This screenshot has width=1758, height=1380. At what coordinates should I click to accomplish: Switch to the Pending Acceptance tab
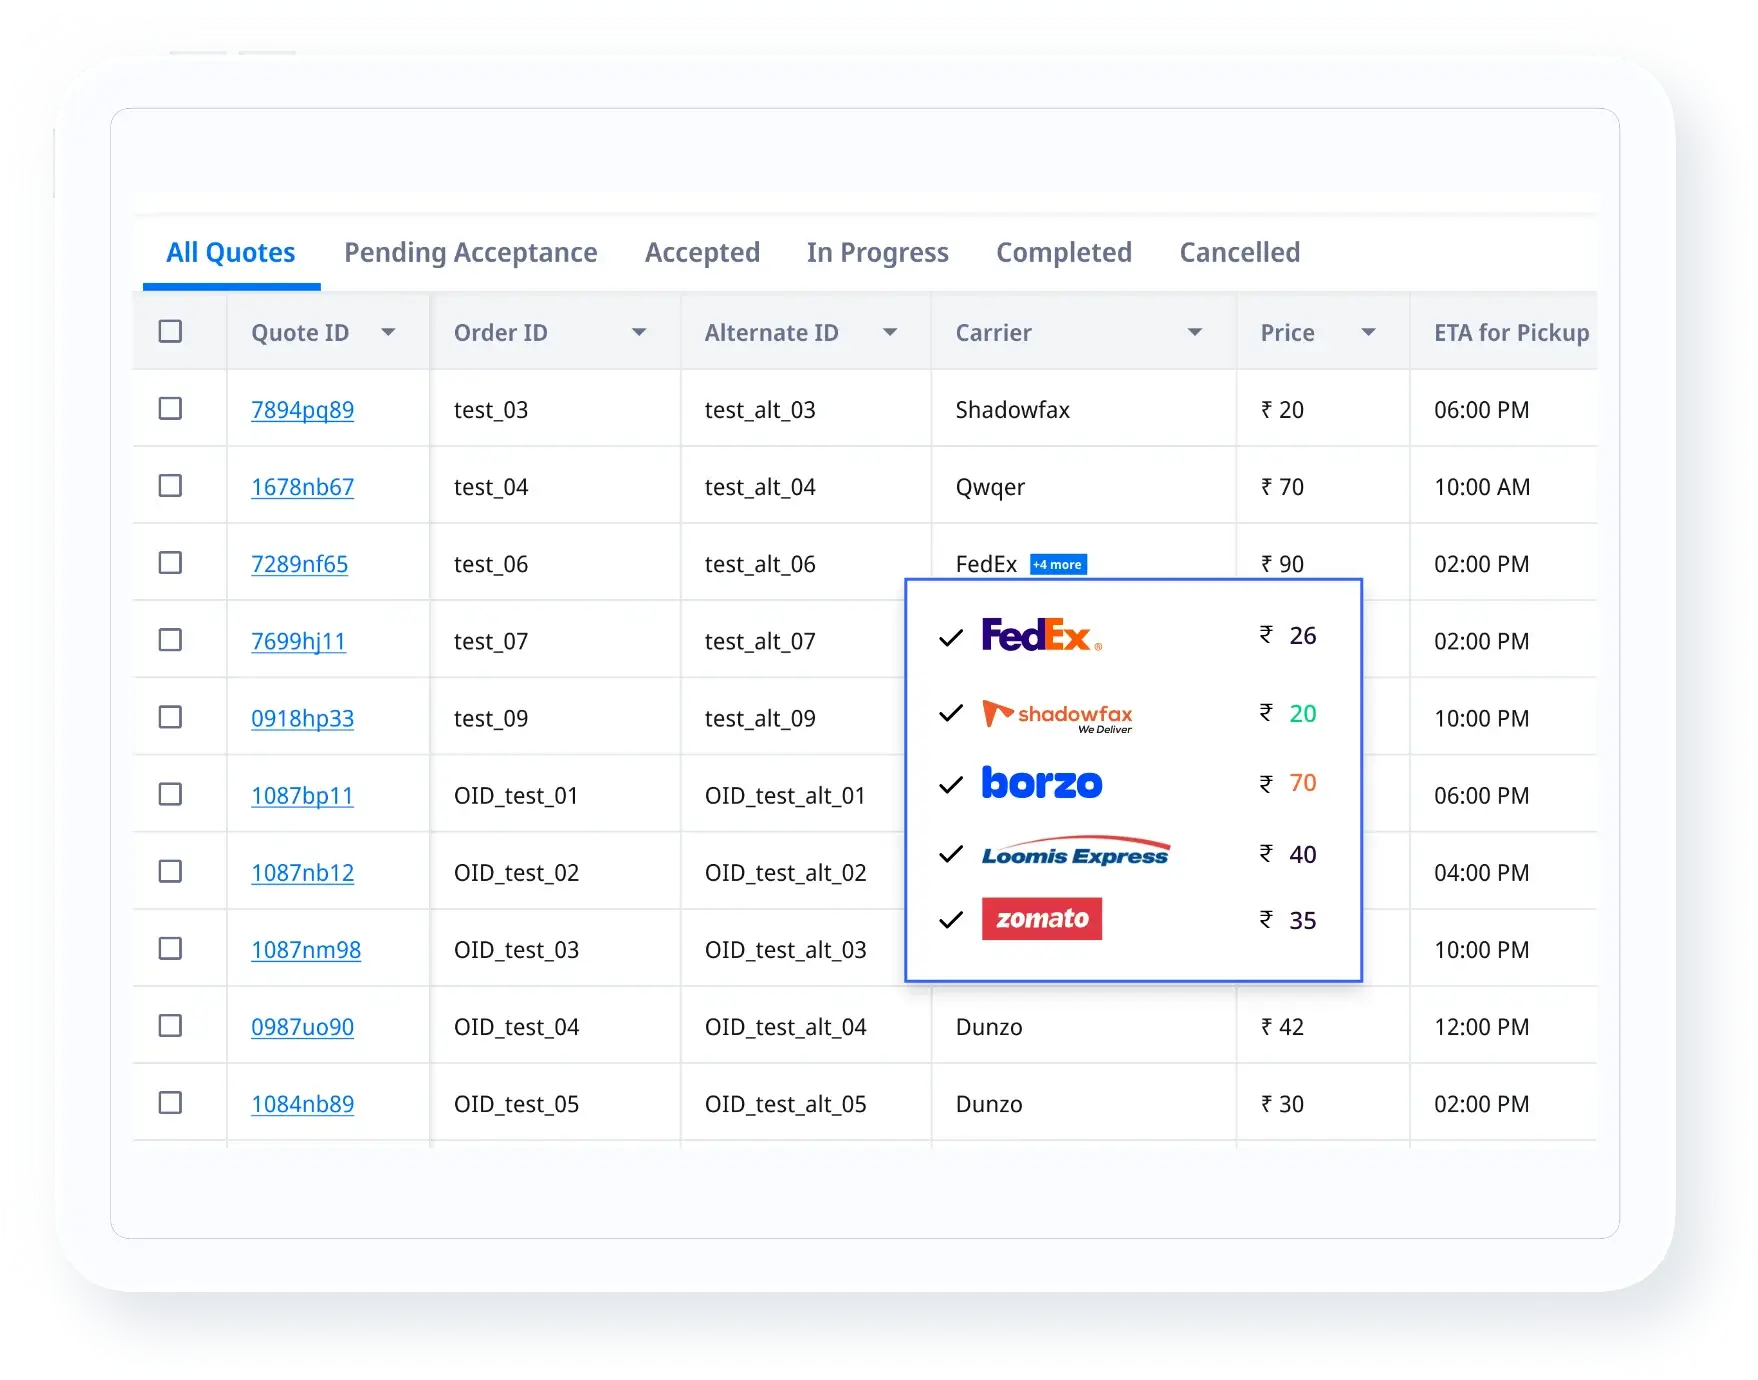pos(471,253)
